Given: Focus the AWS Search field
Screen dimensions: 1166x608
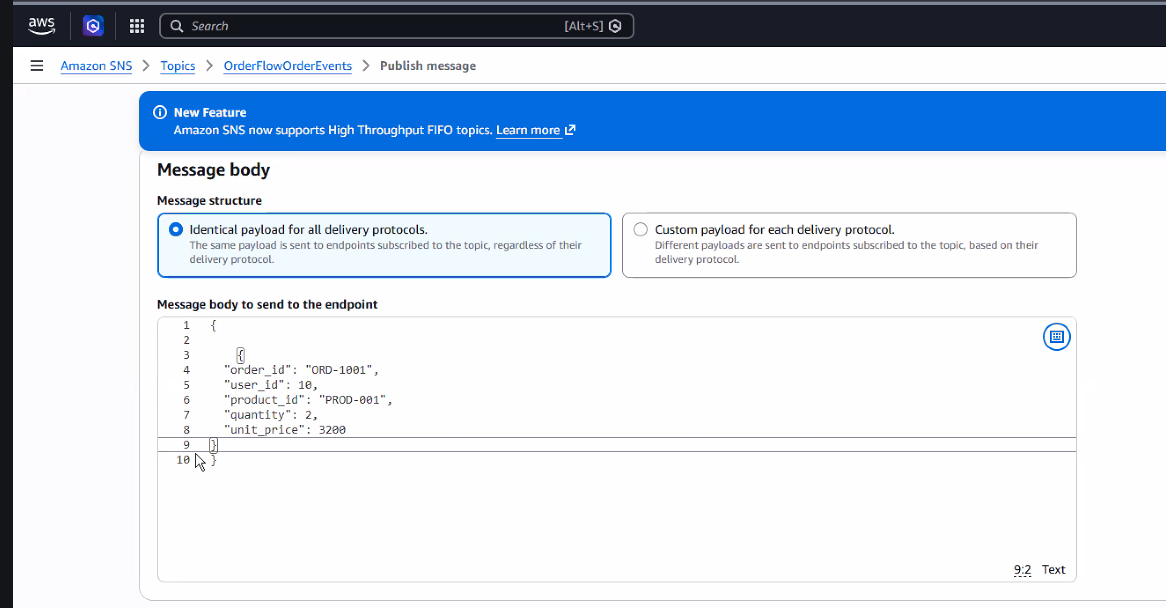Looking at the screenshot, I should (x=396, y=26).
